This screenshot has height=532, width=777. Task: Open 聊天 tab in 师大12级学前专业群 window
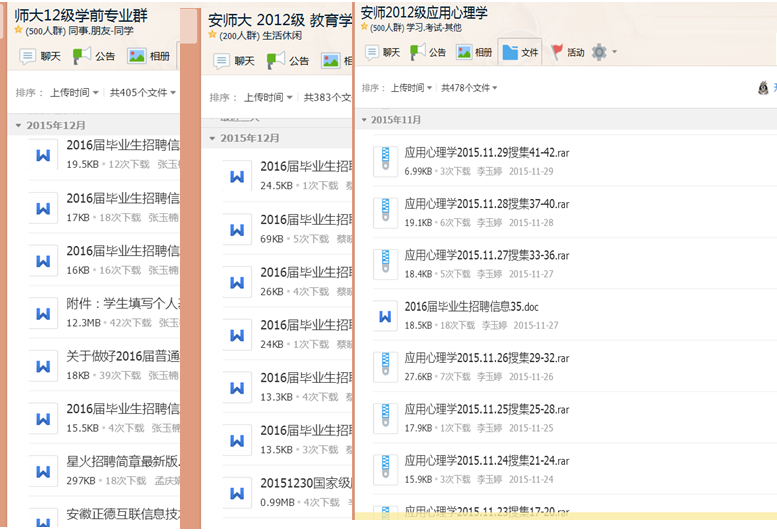pyautogui.click(x=40, y=56)
